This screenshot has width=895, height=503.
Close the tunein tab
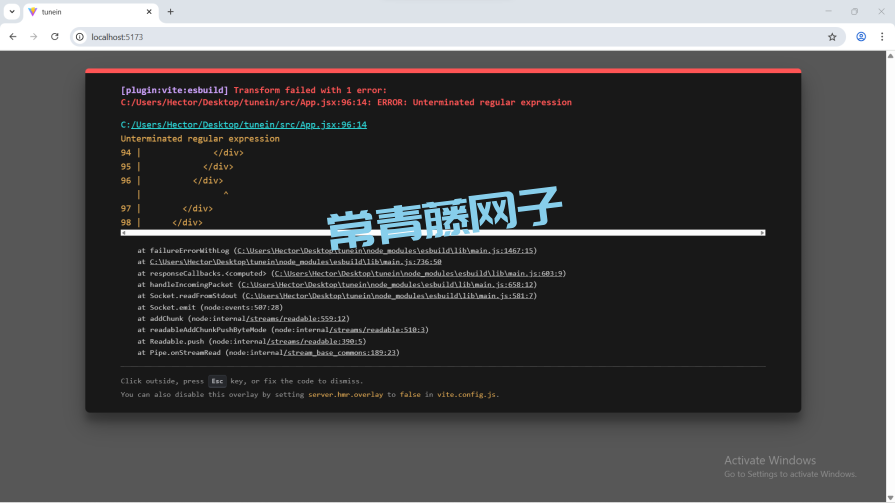pyautogui.click(x=149, y=12)
